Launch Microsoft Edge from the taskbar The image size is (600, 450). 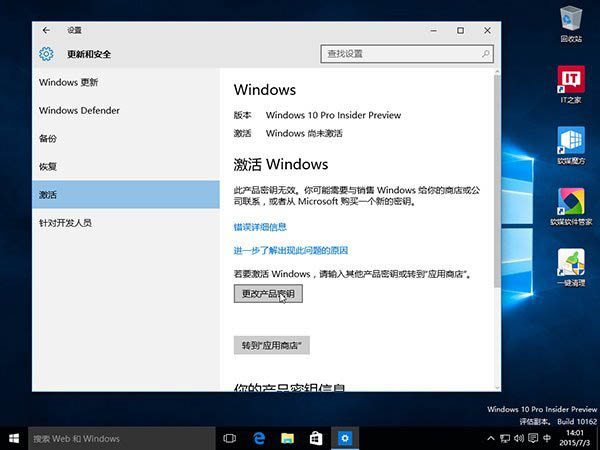(259, 438)
